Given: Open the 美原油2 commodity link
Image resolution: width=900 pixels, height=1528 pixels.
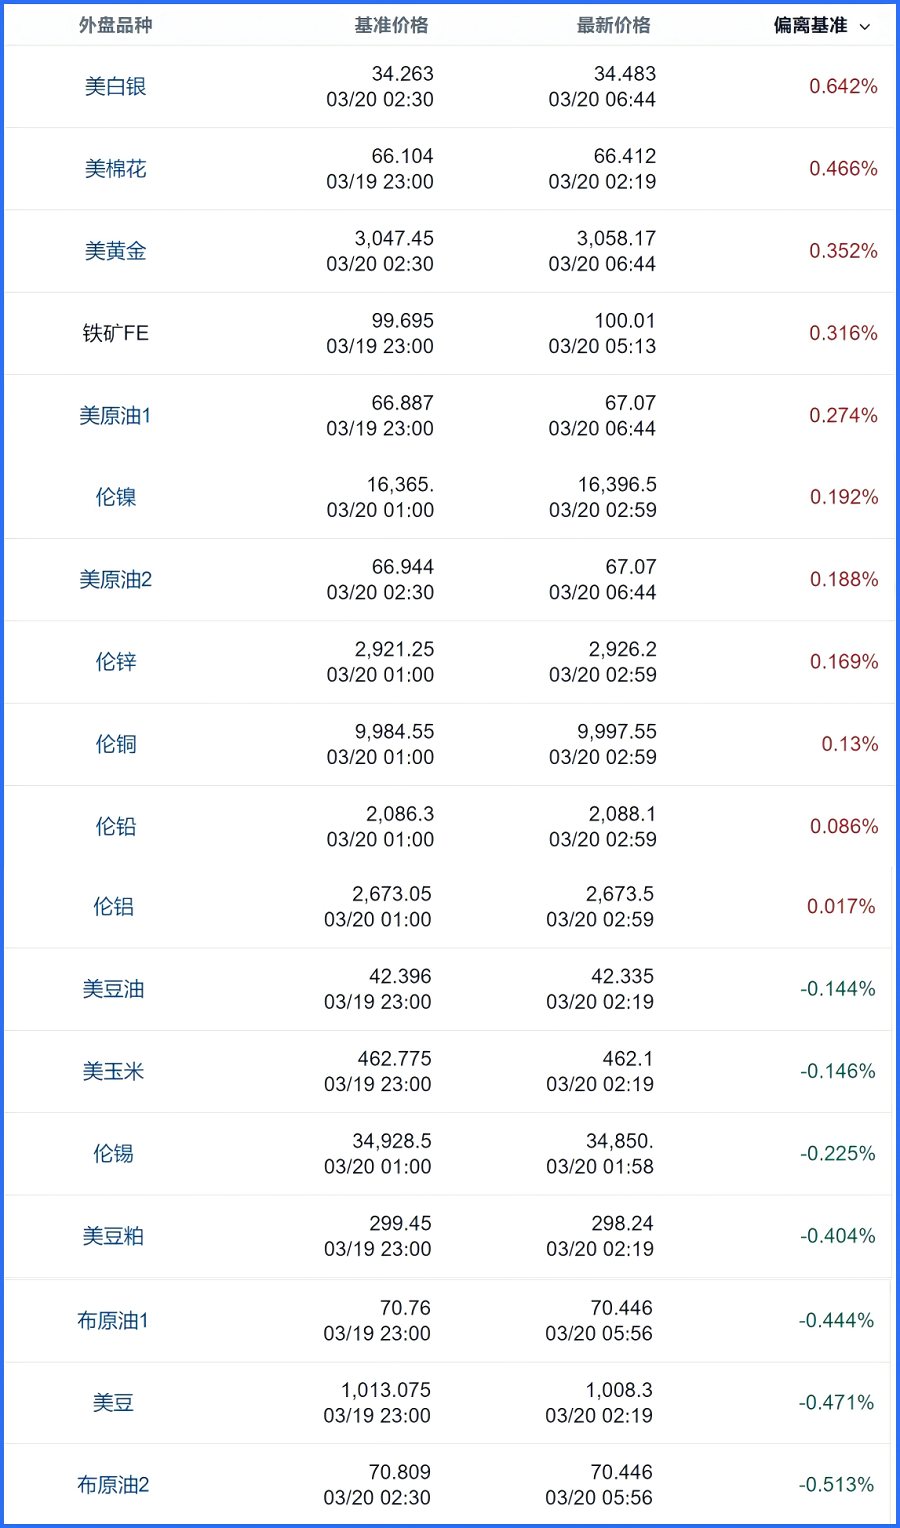Looking at the screenshot, I should [x=115, y=579].
